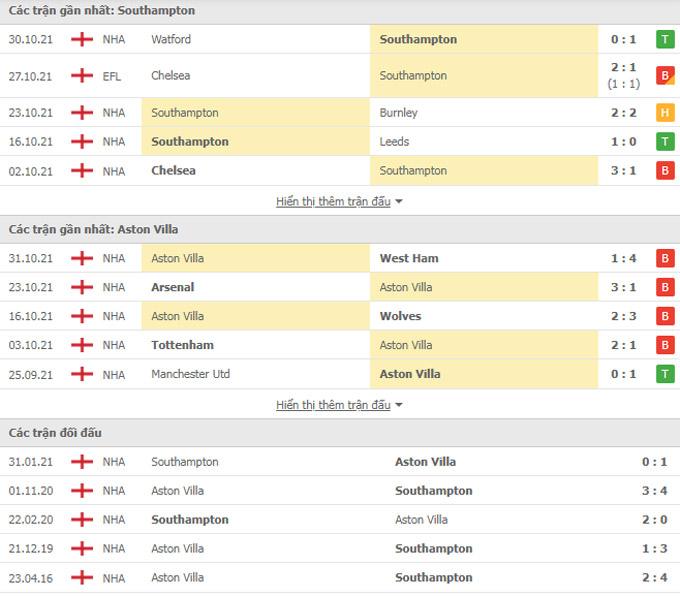Viewport: 680px width, 597px height.
Task: Click red B badge on Chelsea EFL match
Action: point(665,75)
